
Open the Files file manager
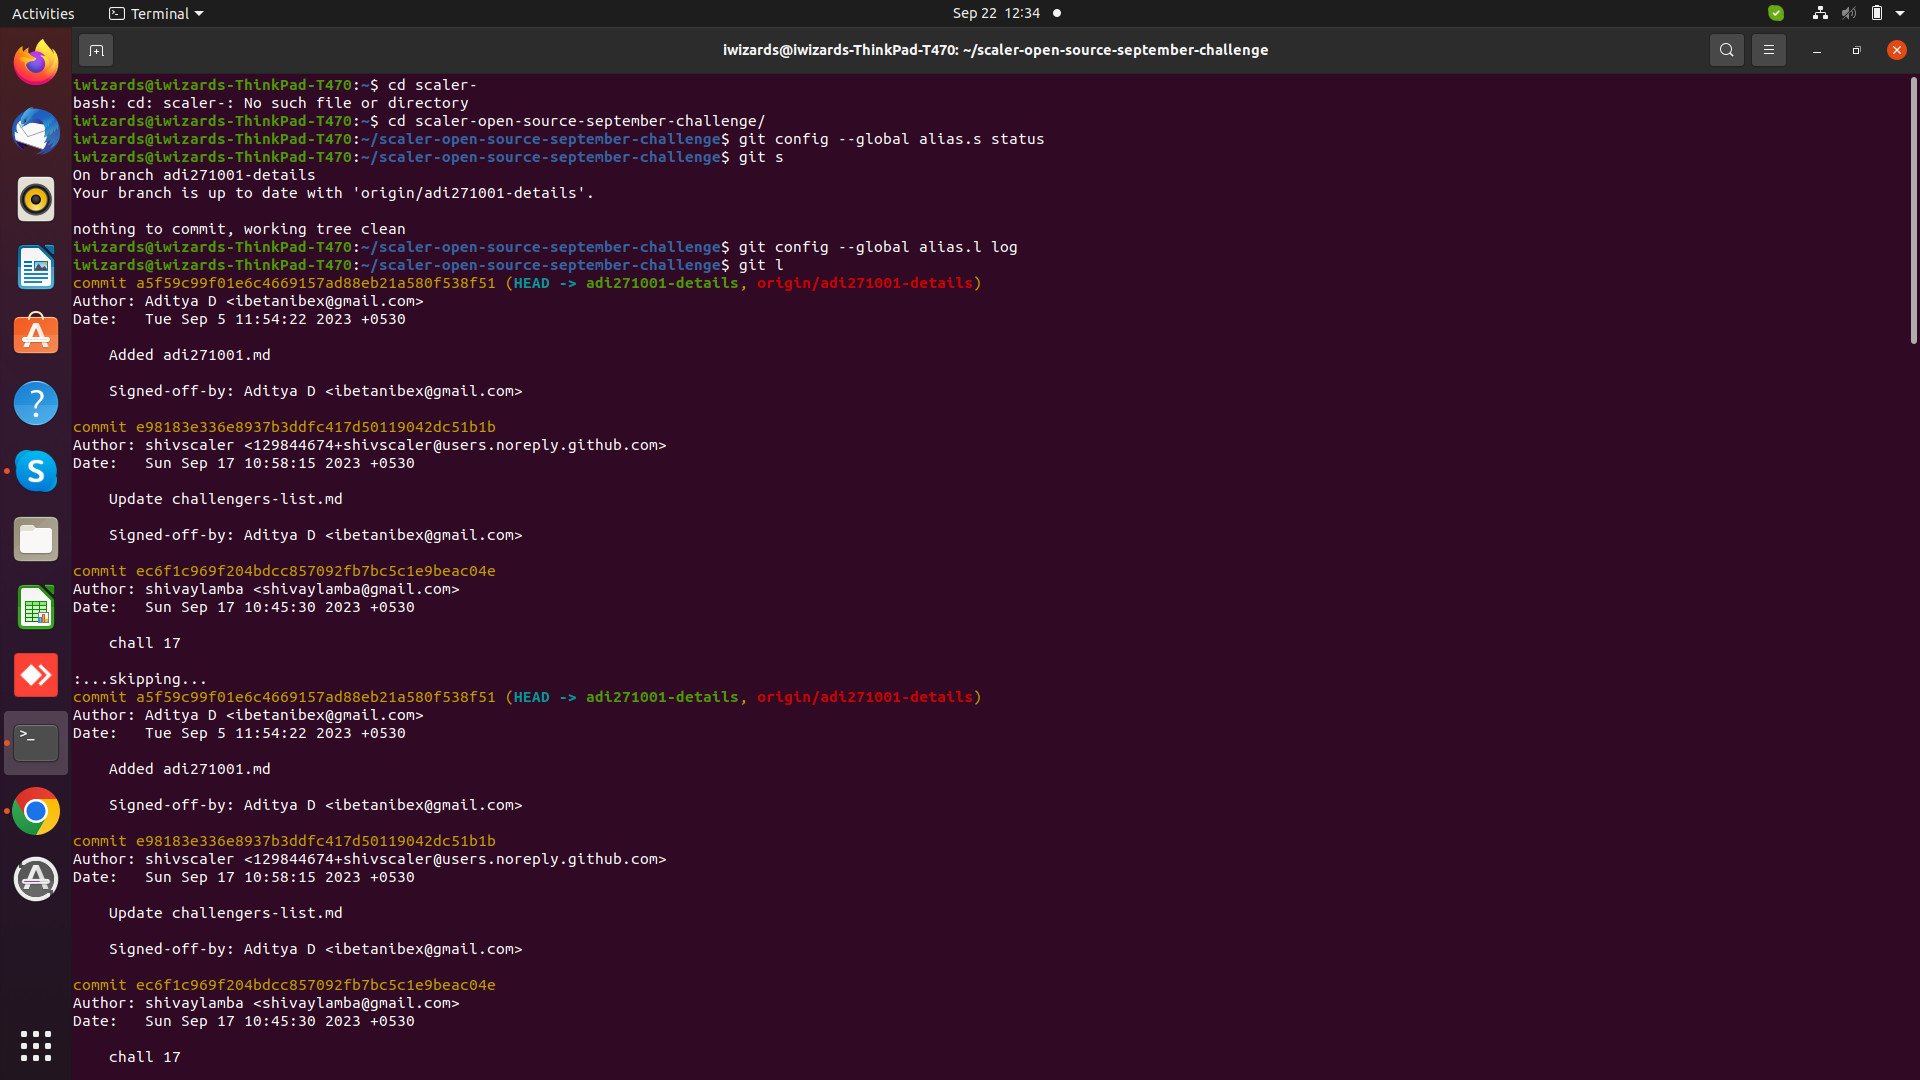pos(36,539)
